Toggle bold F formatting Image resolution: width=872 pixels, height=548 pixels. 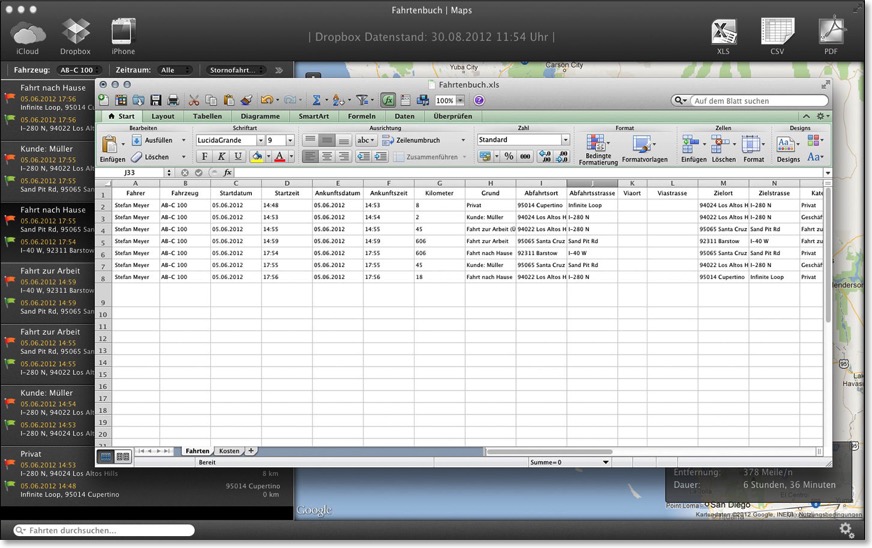click(x=205, y=156)
